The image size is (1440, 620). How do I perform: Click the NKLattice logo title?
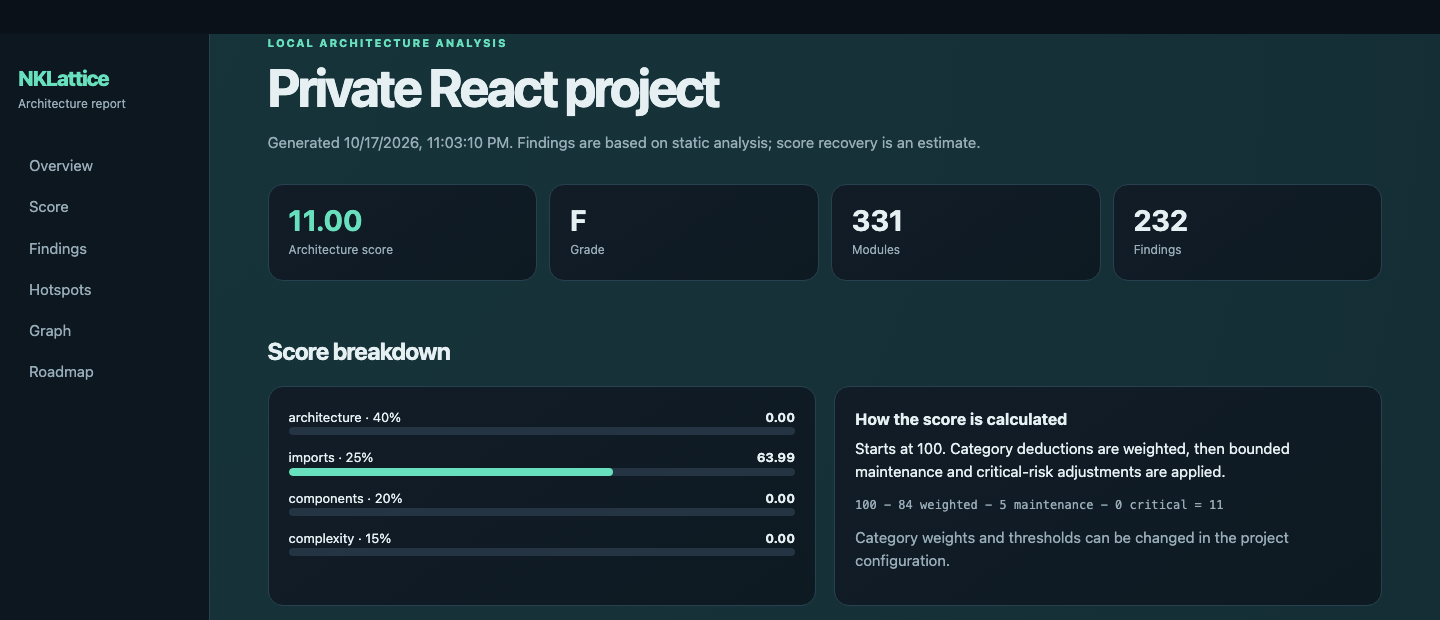tap(63, 78)
